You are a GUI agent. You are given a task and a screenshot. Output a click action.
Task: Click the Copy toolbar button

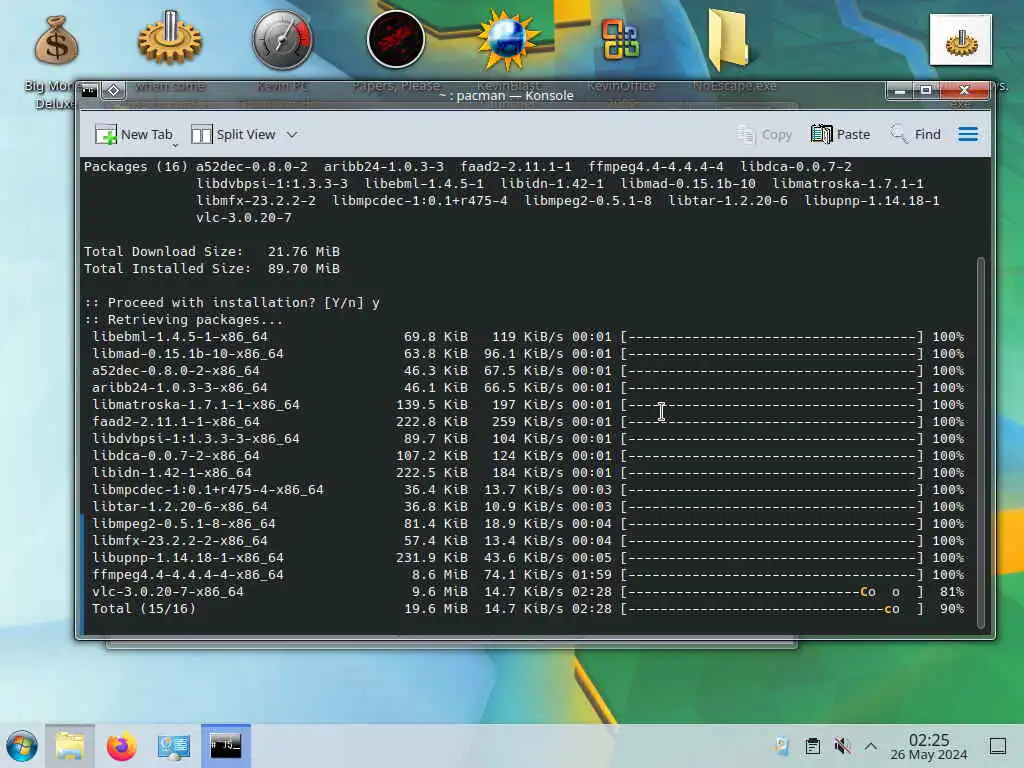pyautogui.click(x=764, y=135)
